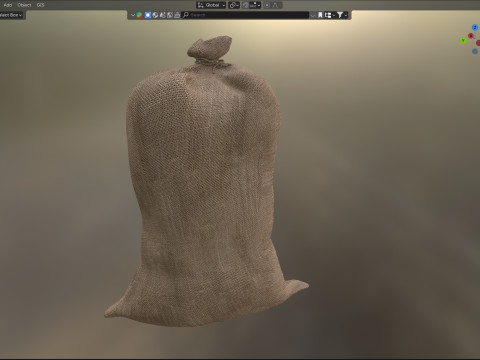Viewport: 480px width, 360px height.
Task: Click the red X axis gizmo handle
Action: pos(471,36)
